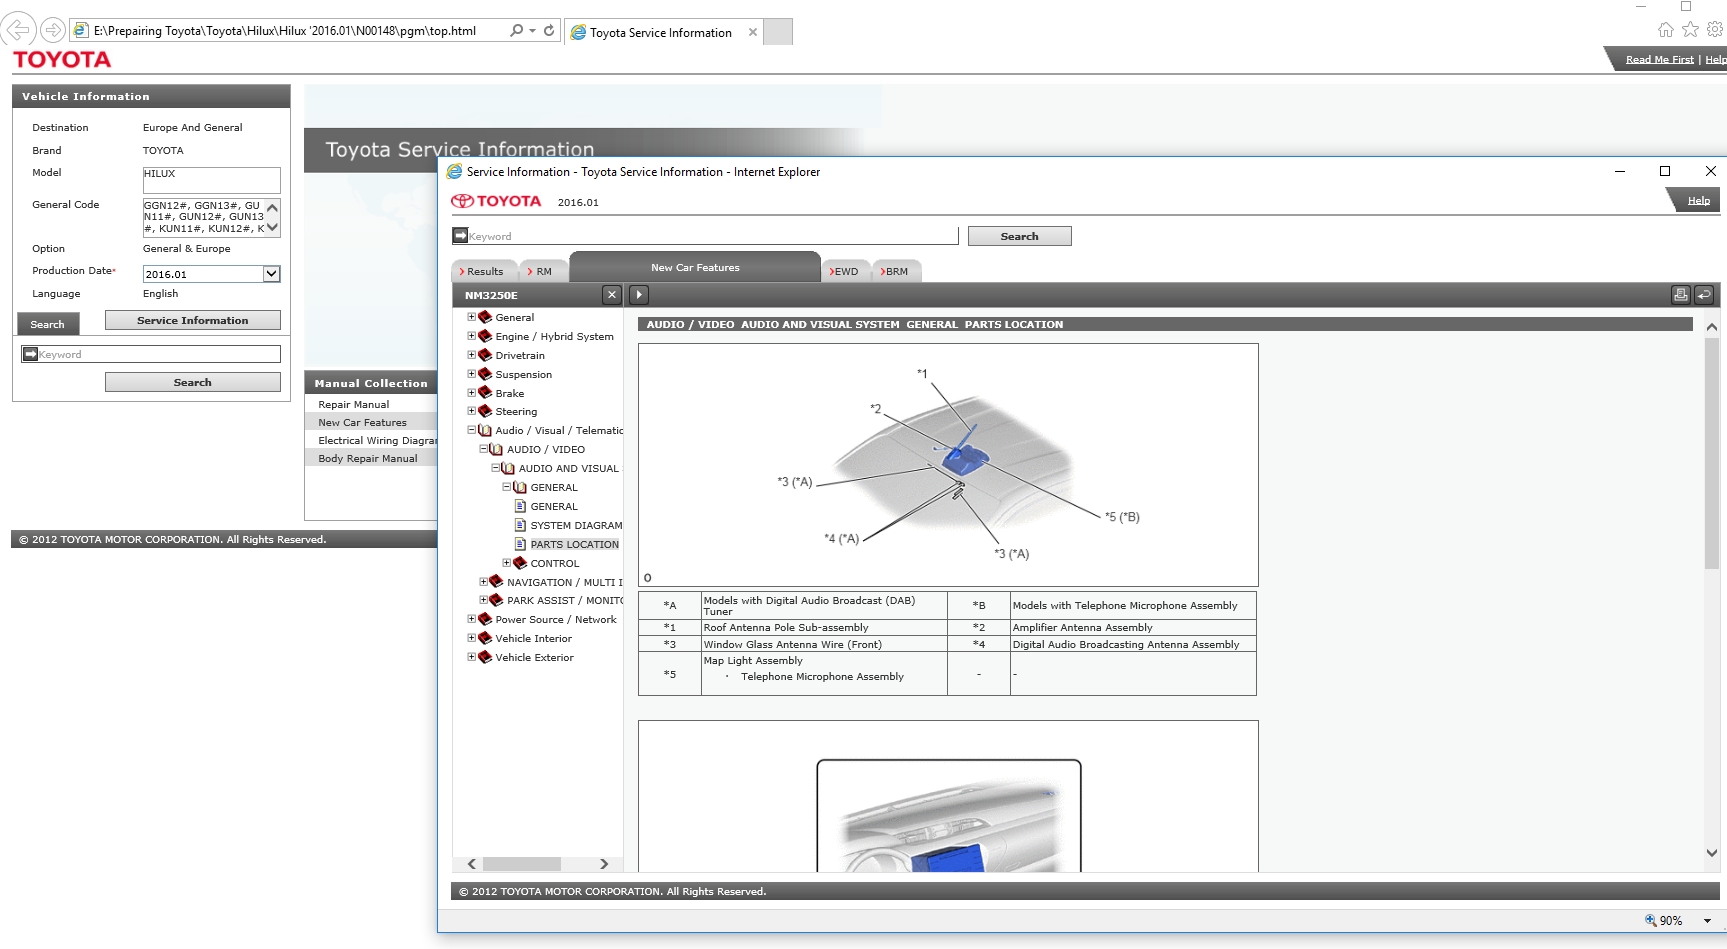Open the SYSTEM DIAGRAM tree item
1727x949 pixels.
pyautogui.click(x=576, y=525)
